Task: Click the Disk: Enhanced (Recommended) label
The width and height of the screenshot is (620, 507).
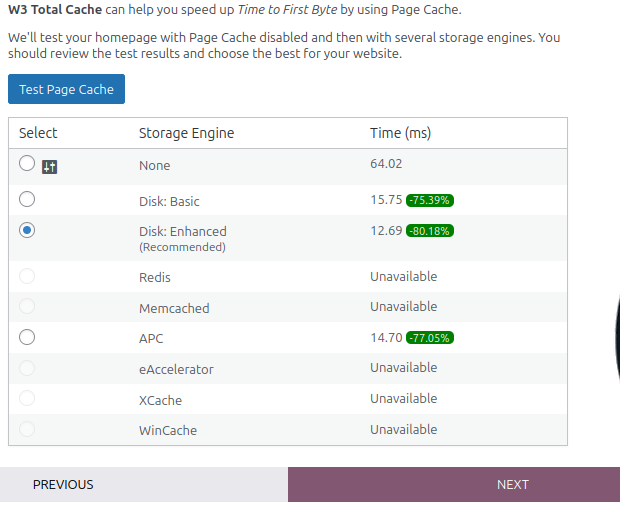Action: 183,239
